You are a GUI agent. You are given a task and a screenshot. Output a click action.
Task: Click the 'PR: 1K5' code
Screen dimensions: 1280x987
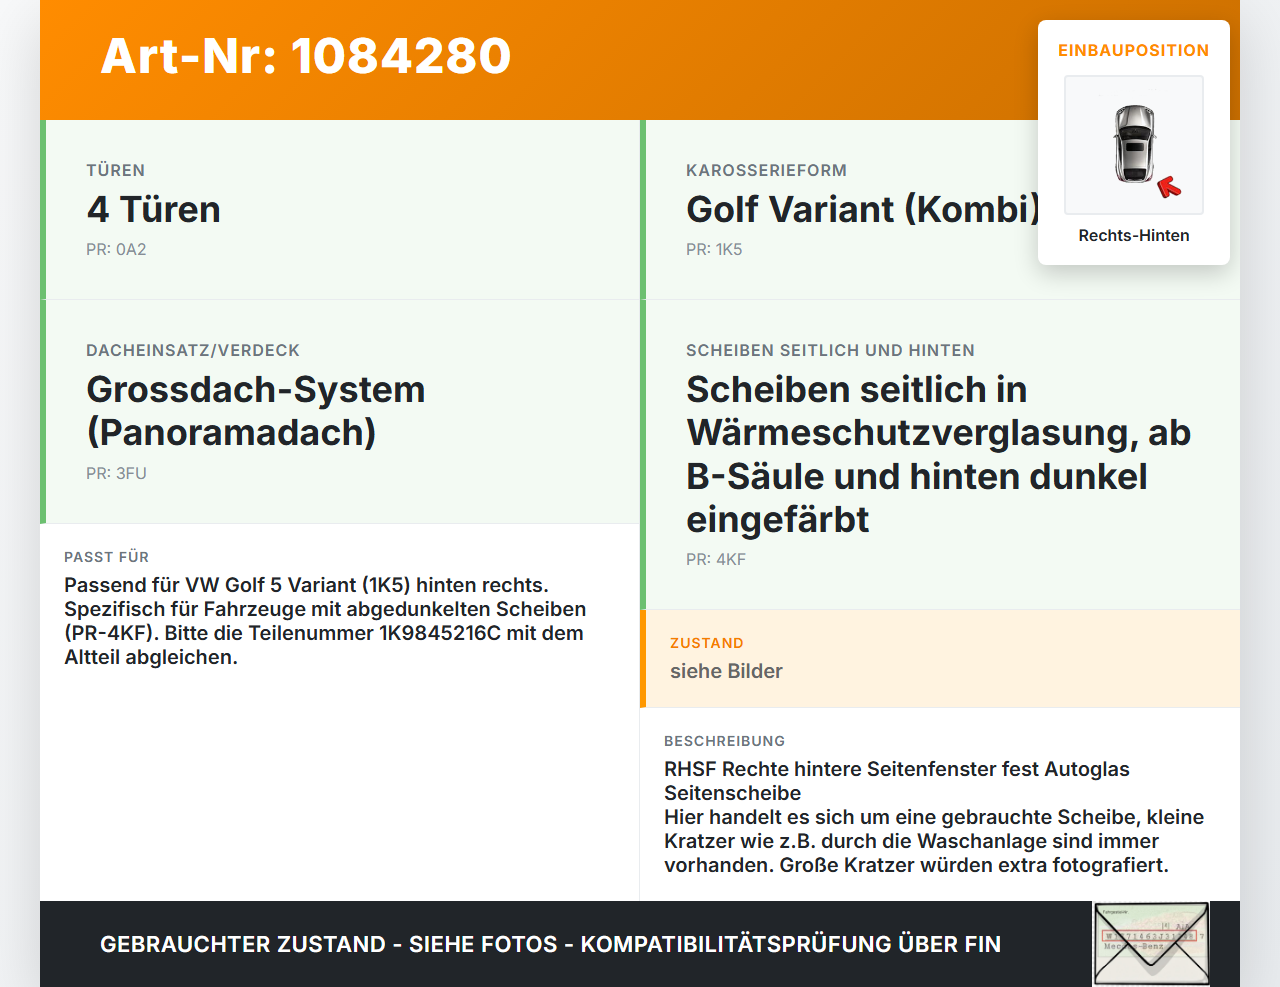pyautogui.click(x=714, y=249)
